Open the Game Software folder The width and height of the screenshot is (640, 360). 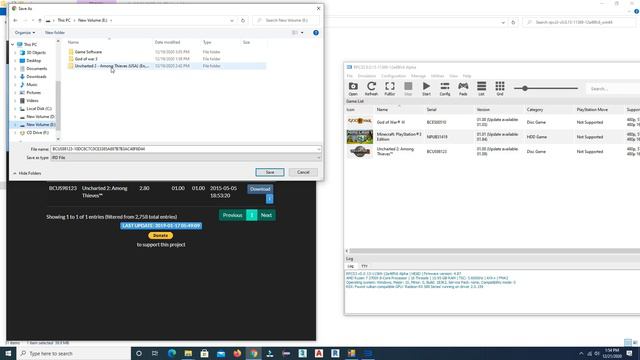click(x=88, y=52)
